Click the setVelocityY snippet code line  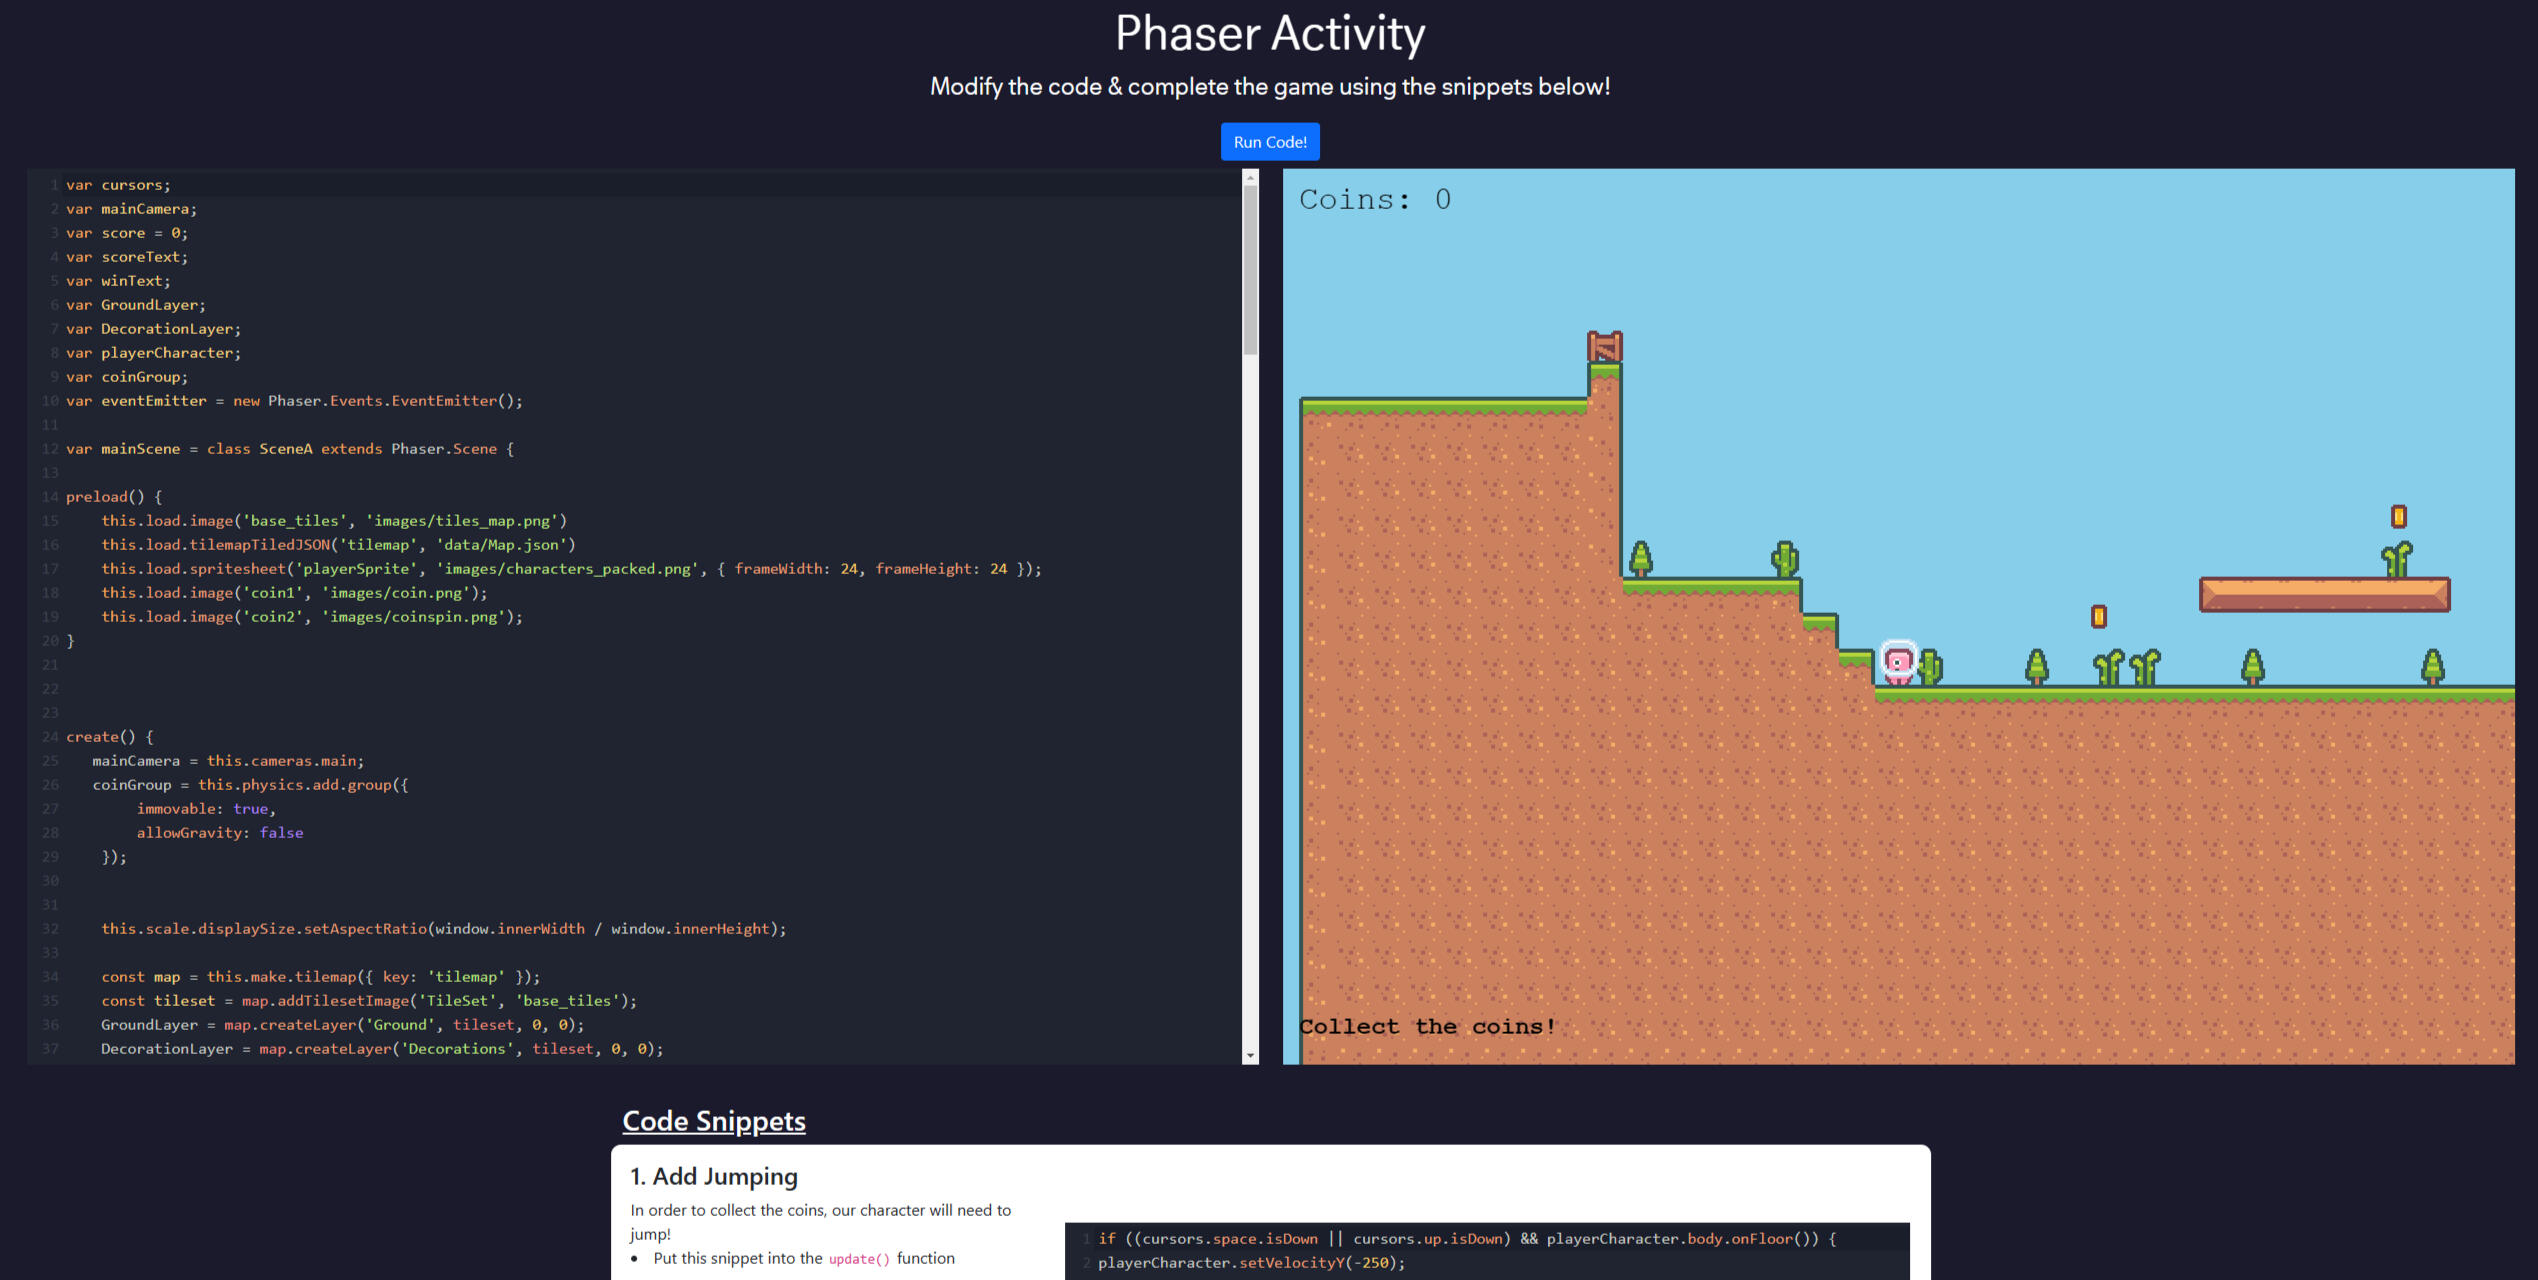pos(1250,1263)
